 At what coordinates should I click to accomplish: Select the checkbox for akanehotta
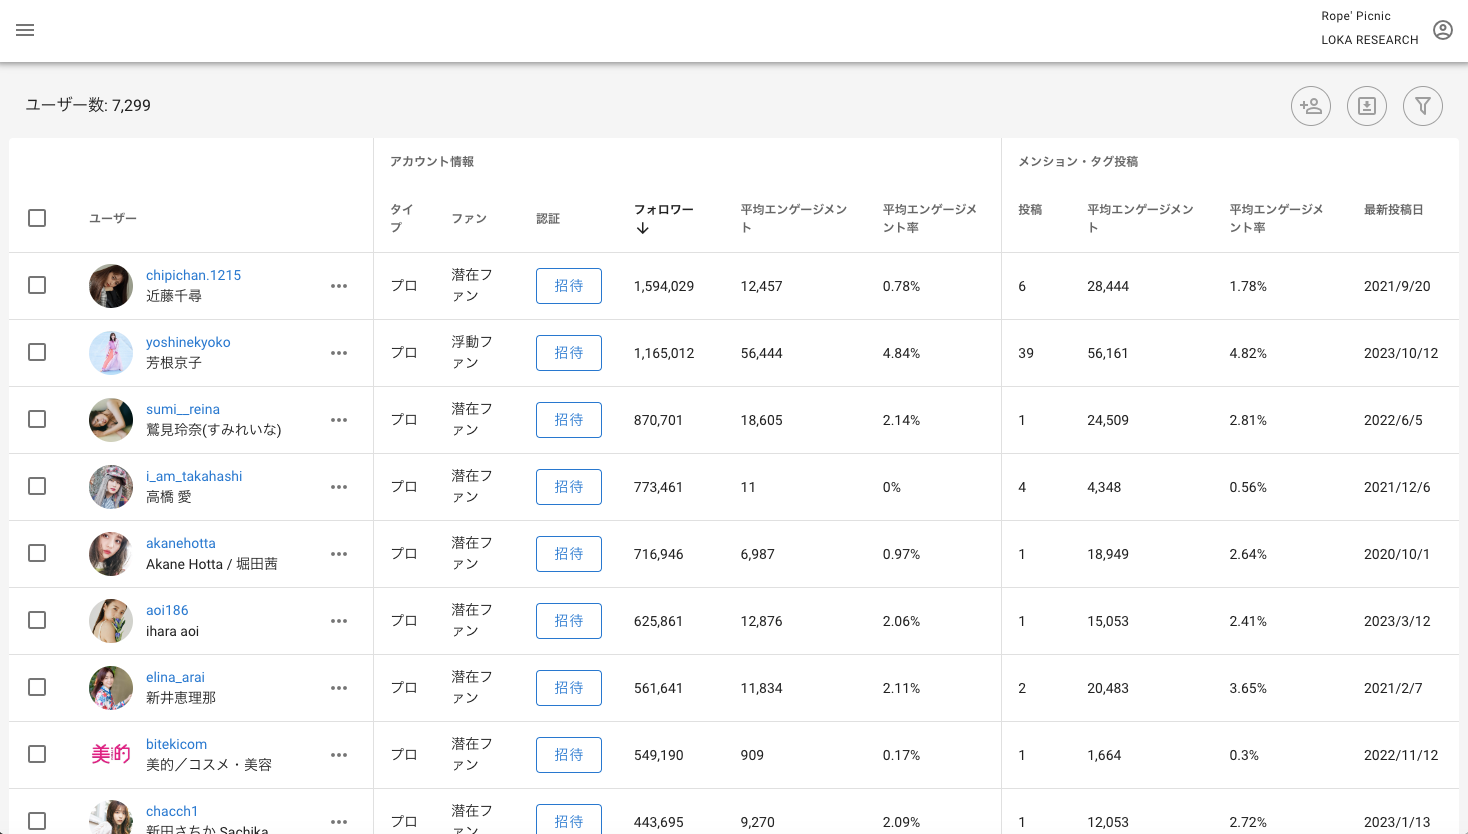pos(37,554)
